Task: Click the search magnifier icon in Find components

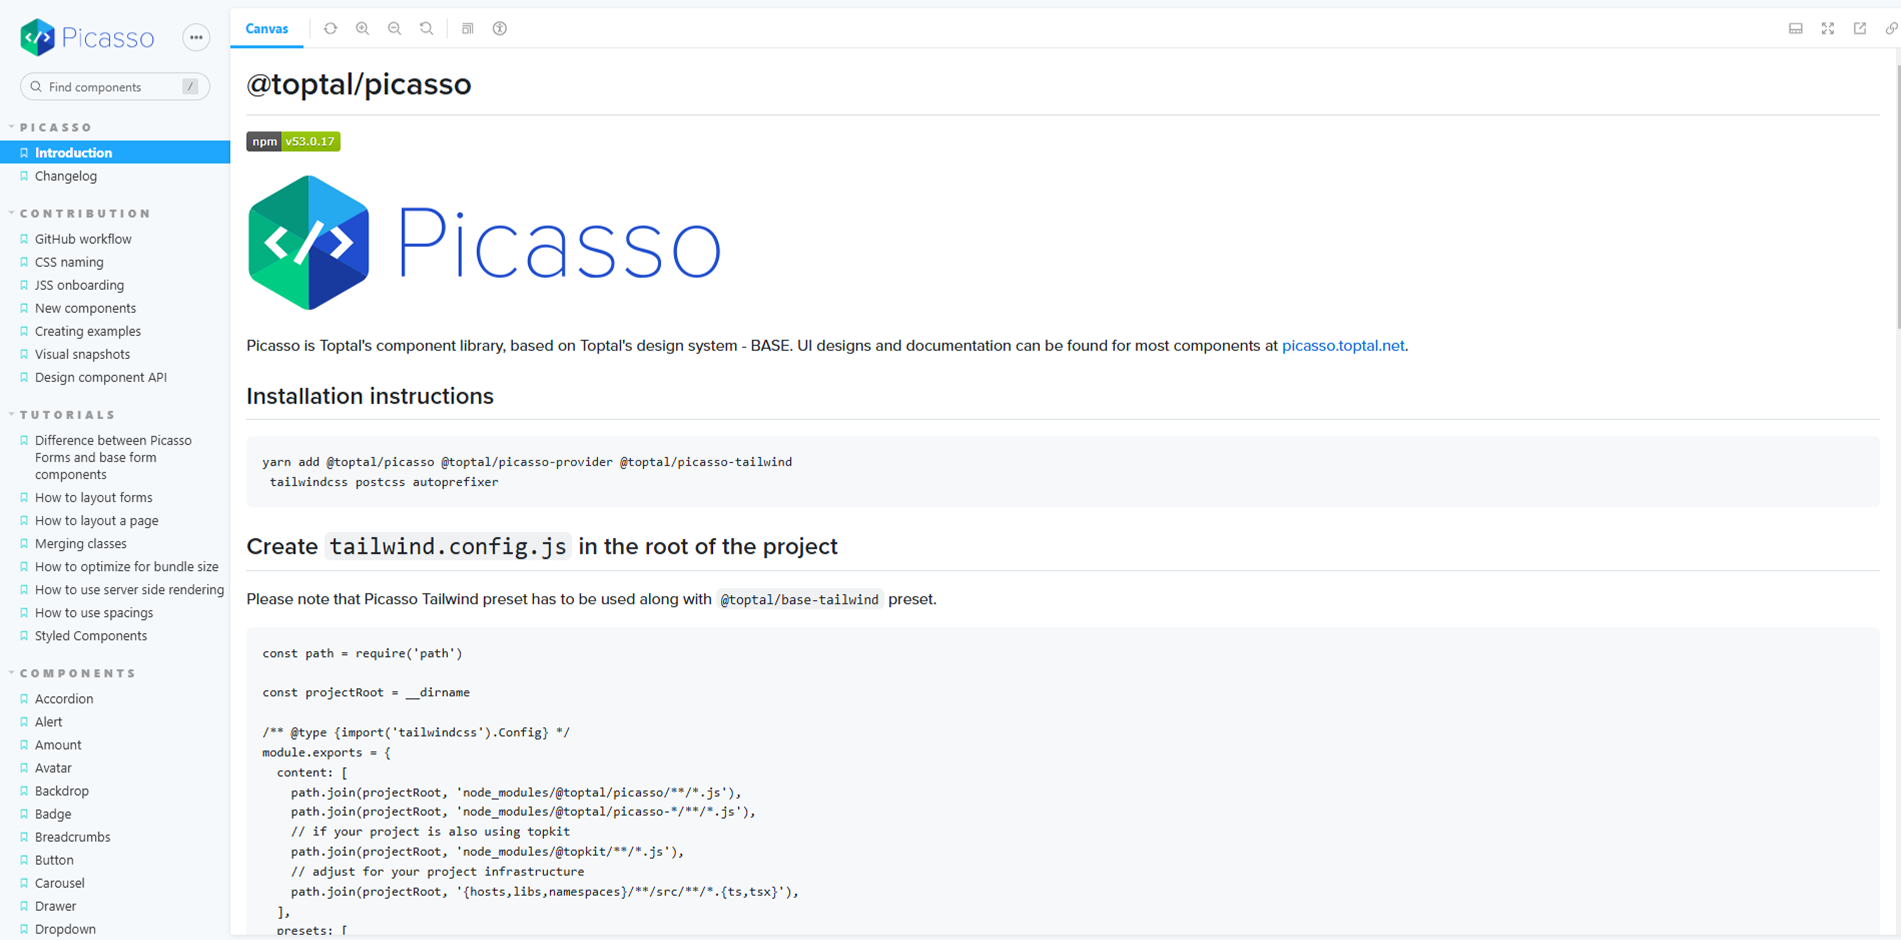Action: point(36,87)
